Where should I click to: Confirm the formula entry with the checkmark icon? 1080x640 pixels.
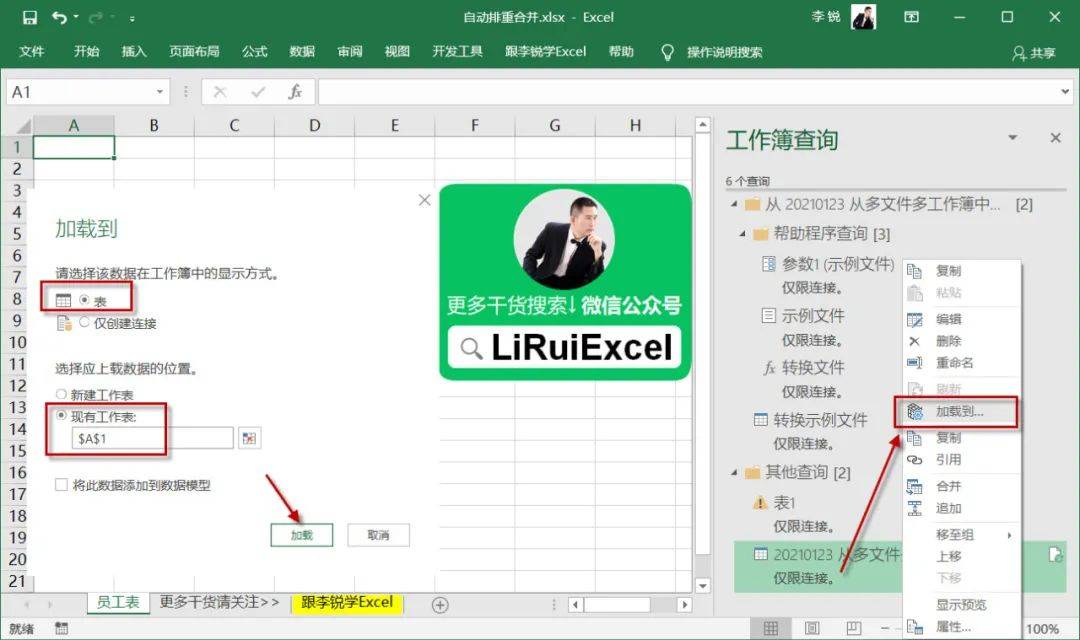[x=258, y=92]
